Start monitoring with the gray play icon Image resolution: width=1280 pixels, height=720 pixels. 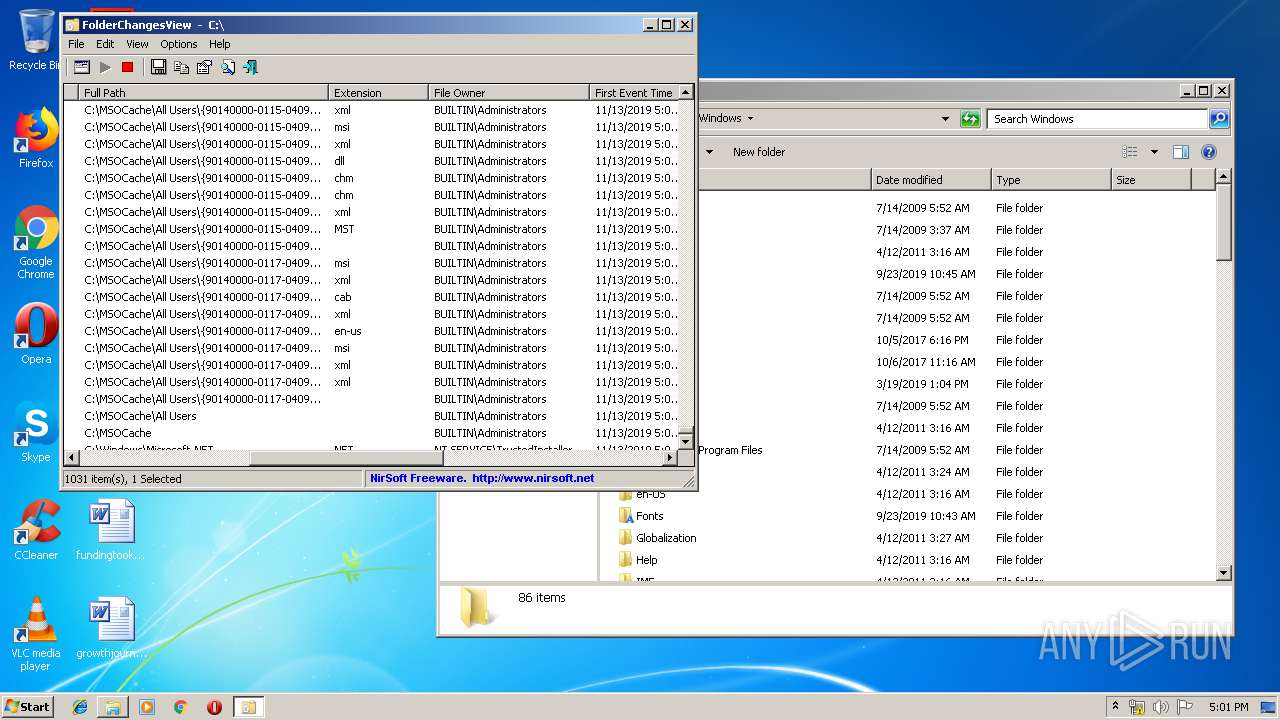point(105,67)
